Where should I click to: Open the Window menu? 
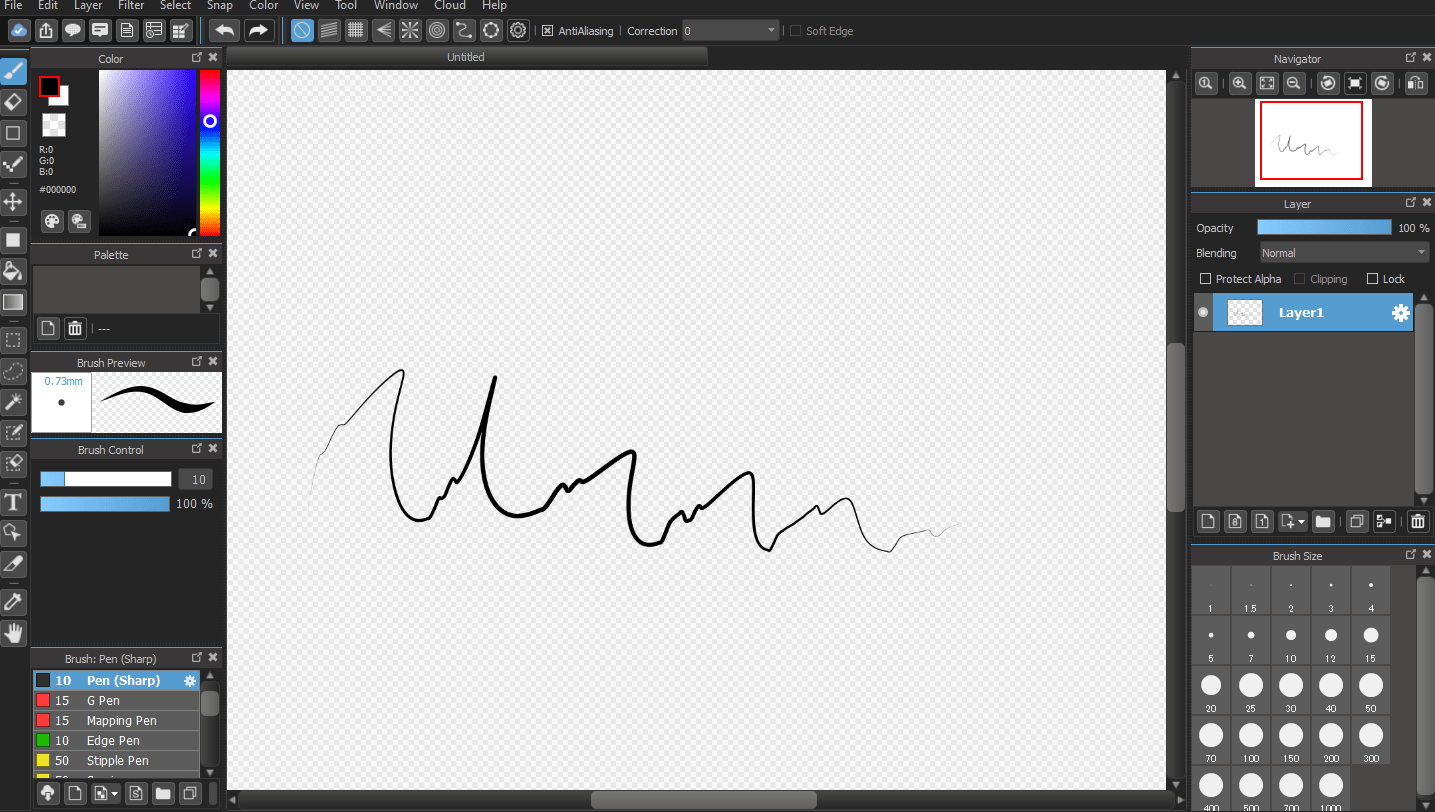point(395,6)
